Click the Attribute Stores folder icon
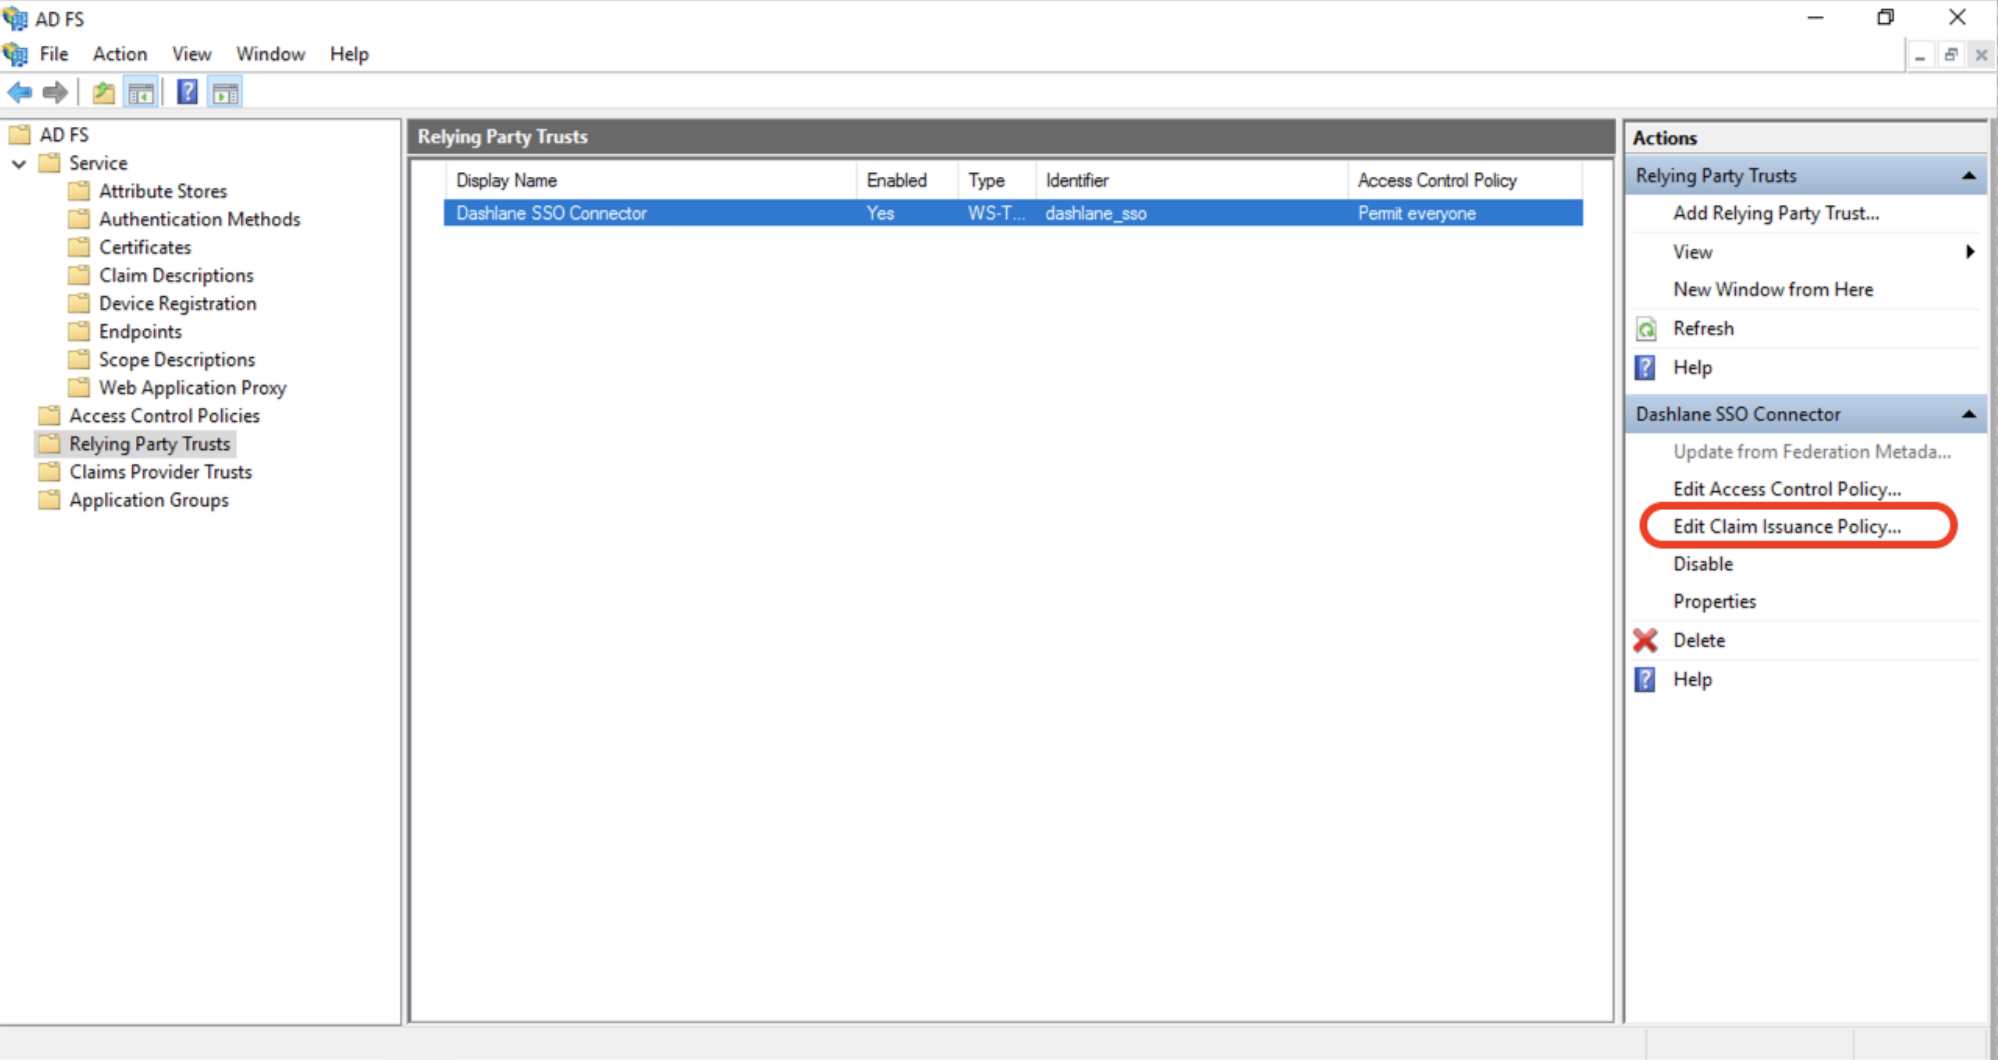 coord(79,191)
